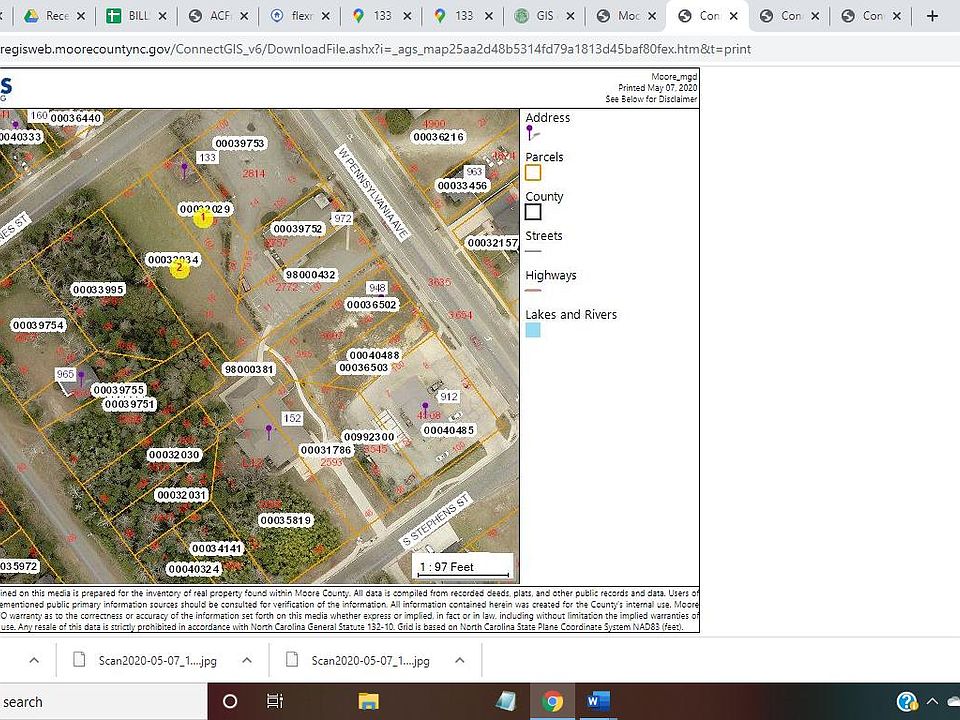Close the flexr tab
Image resolution: width=960 pixels, height=720 pixels.
[x=326, y=16]
